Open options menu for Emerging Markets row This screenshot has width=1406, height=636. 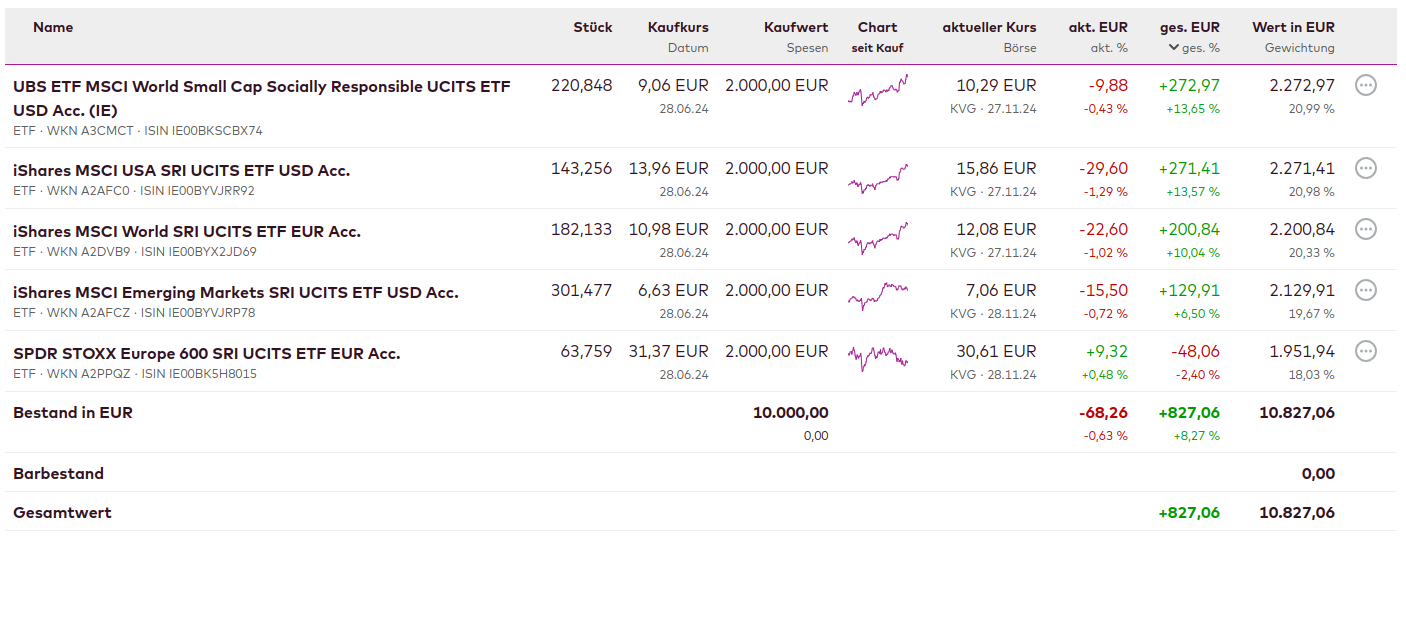[1365, 291]
